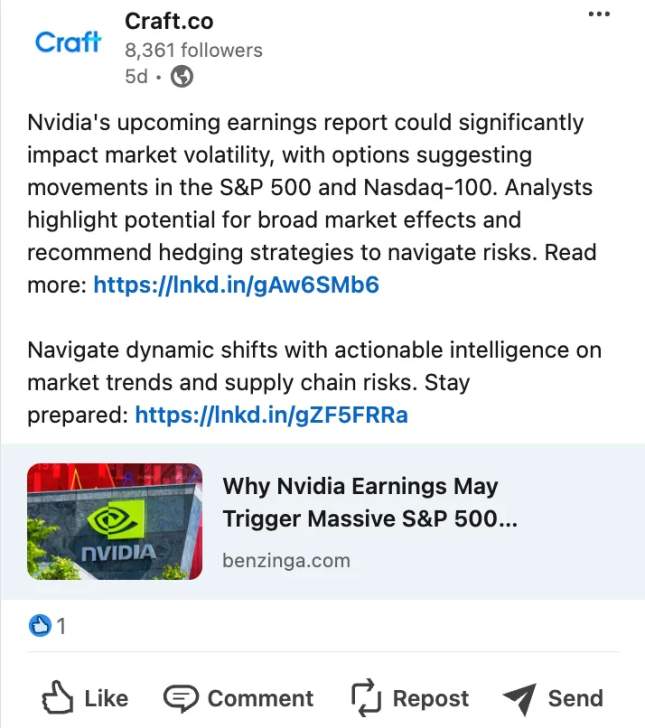This screenshot has width=645, height=728.
Task: Open the Craft.co page name
Action: coord(169,21)
